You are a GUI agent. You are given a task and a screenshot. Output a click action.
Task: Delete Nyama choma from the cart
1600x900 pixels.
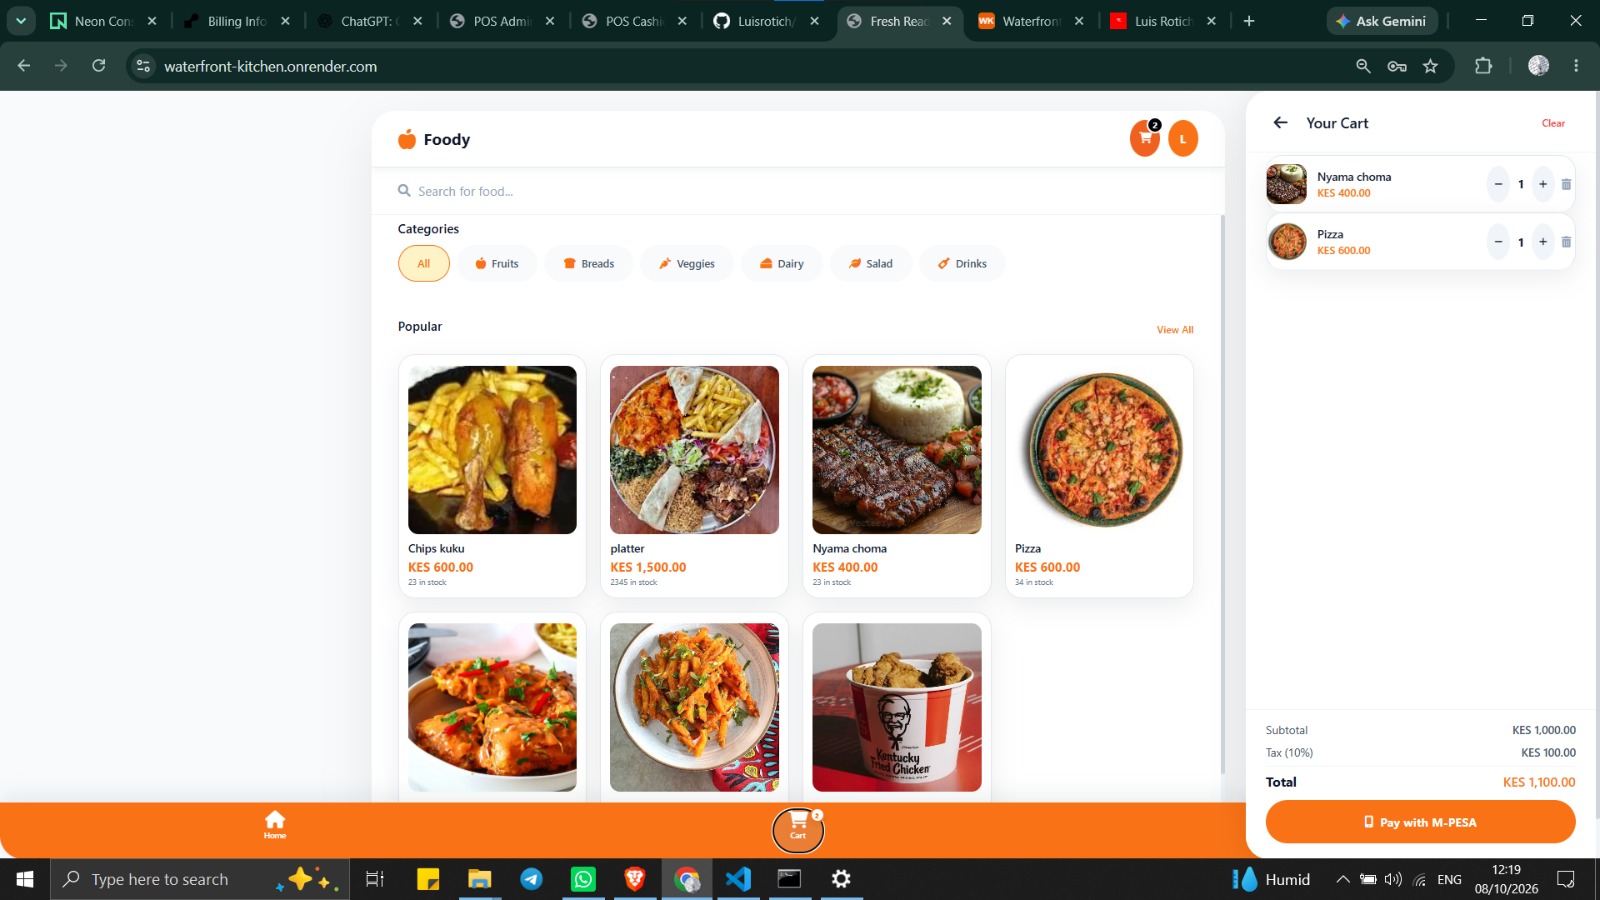coord(1566,184)
